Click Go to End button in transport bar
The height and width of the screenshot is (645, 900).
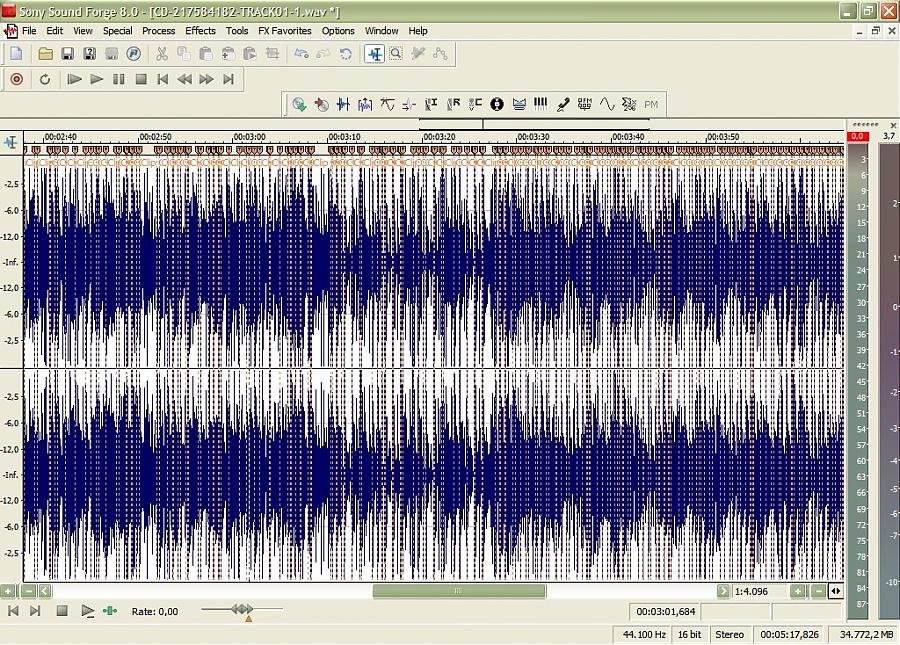point(228,79)
